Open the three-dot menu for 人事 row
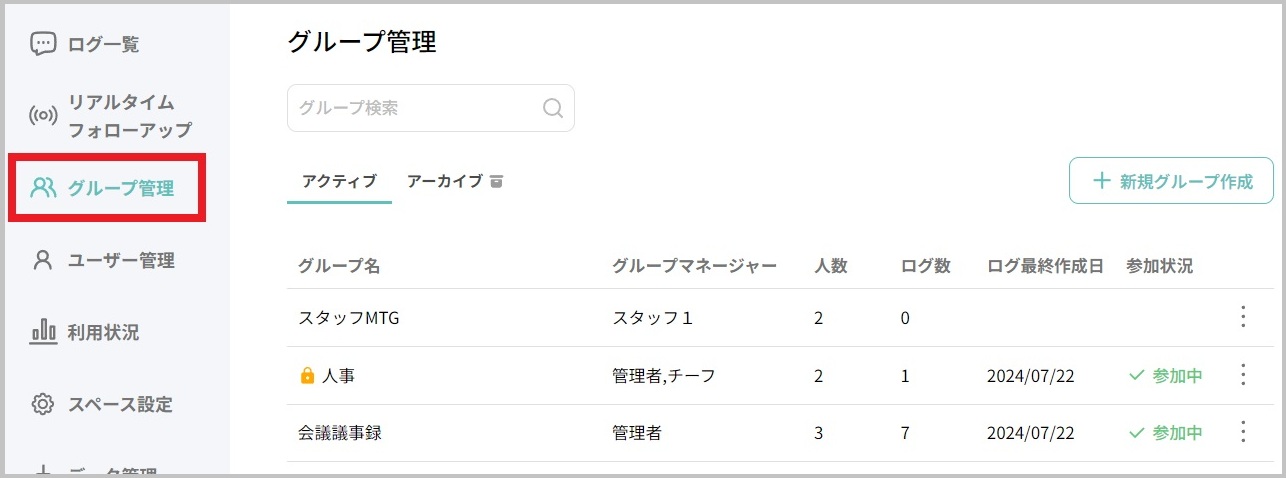Screen dimensions: 1286x478 [x=1243, y=375]
